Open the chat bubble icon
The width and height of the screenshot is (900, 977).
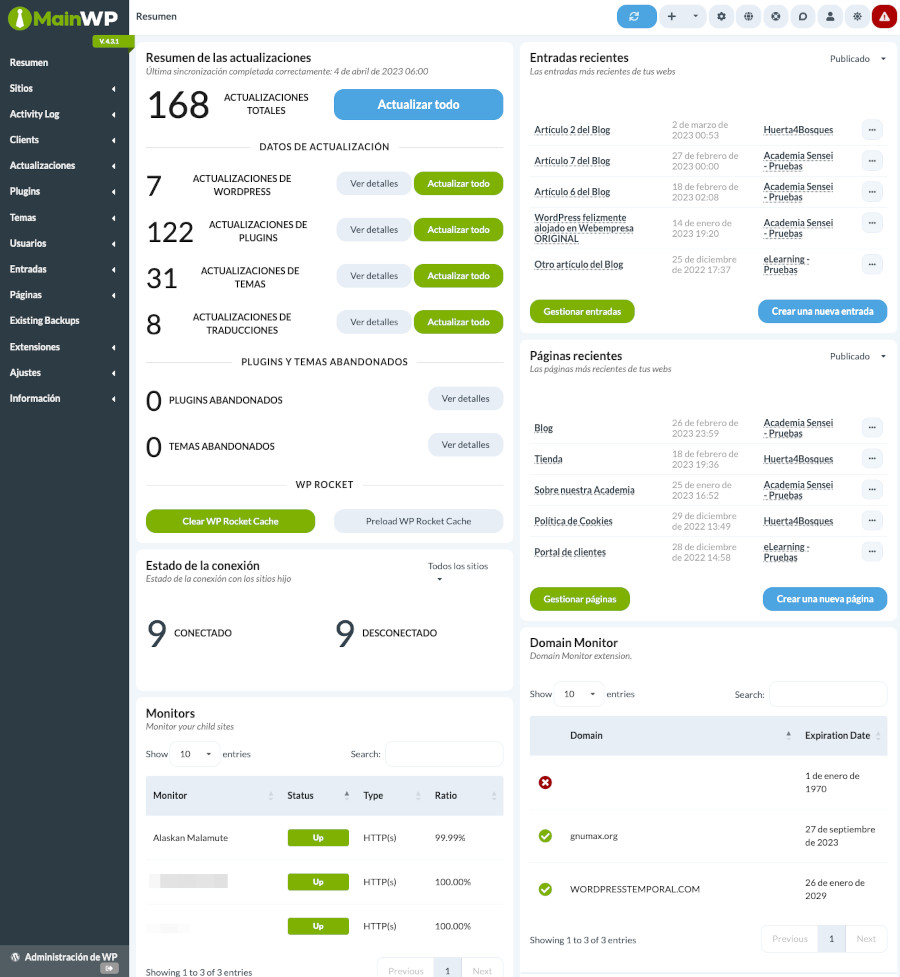(803, 17)
